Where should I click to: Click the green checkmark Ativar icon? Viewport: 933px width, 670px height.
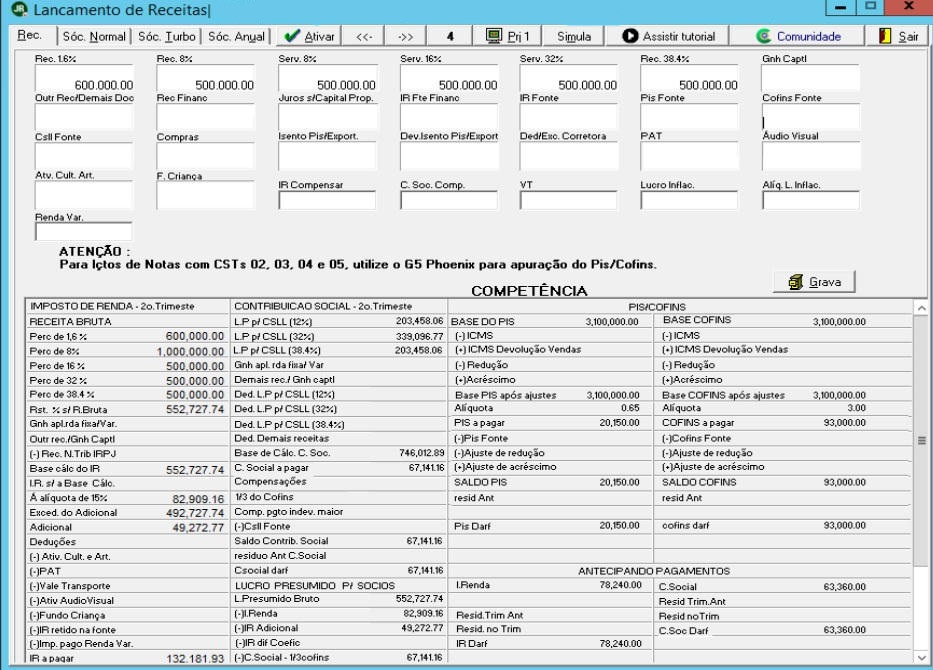point(292,36)
